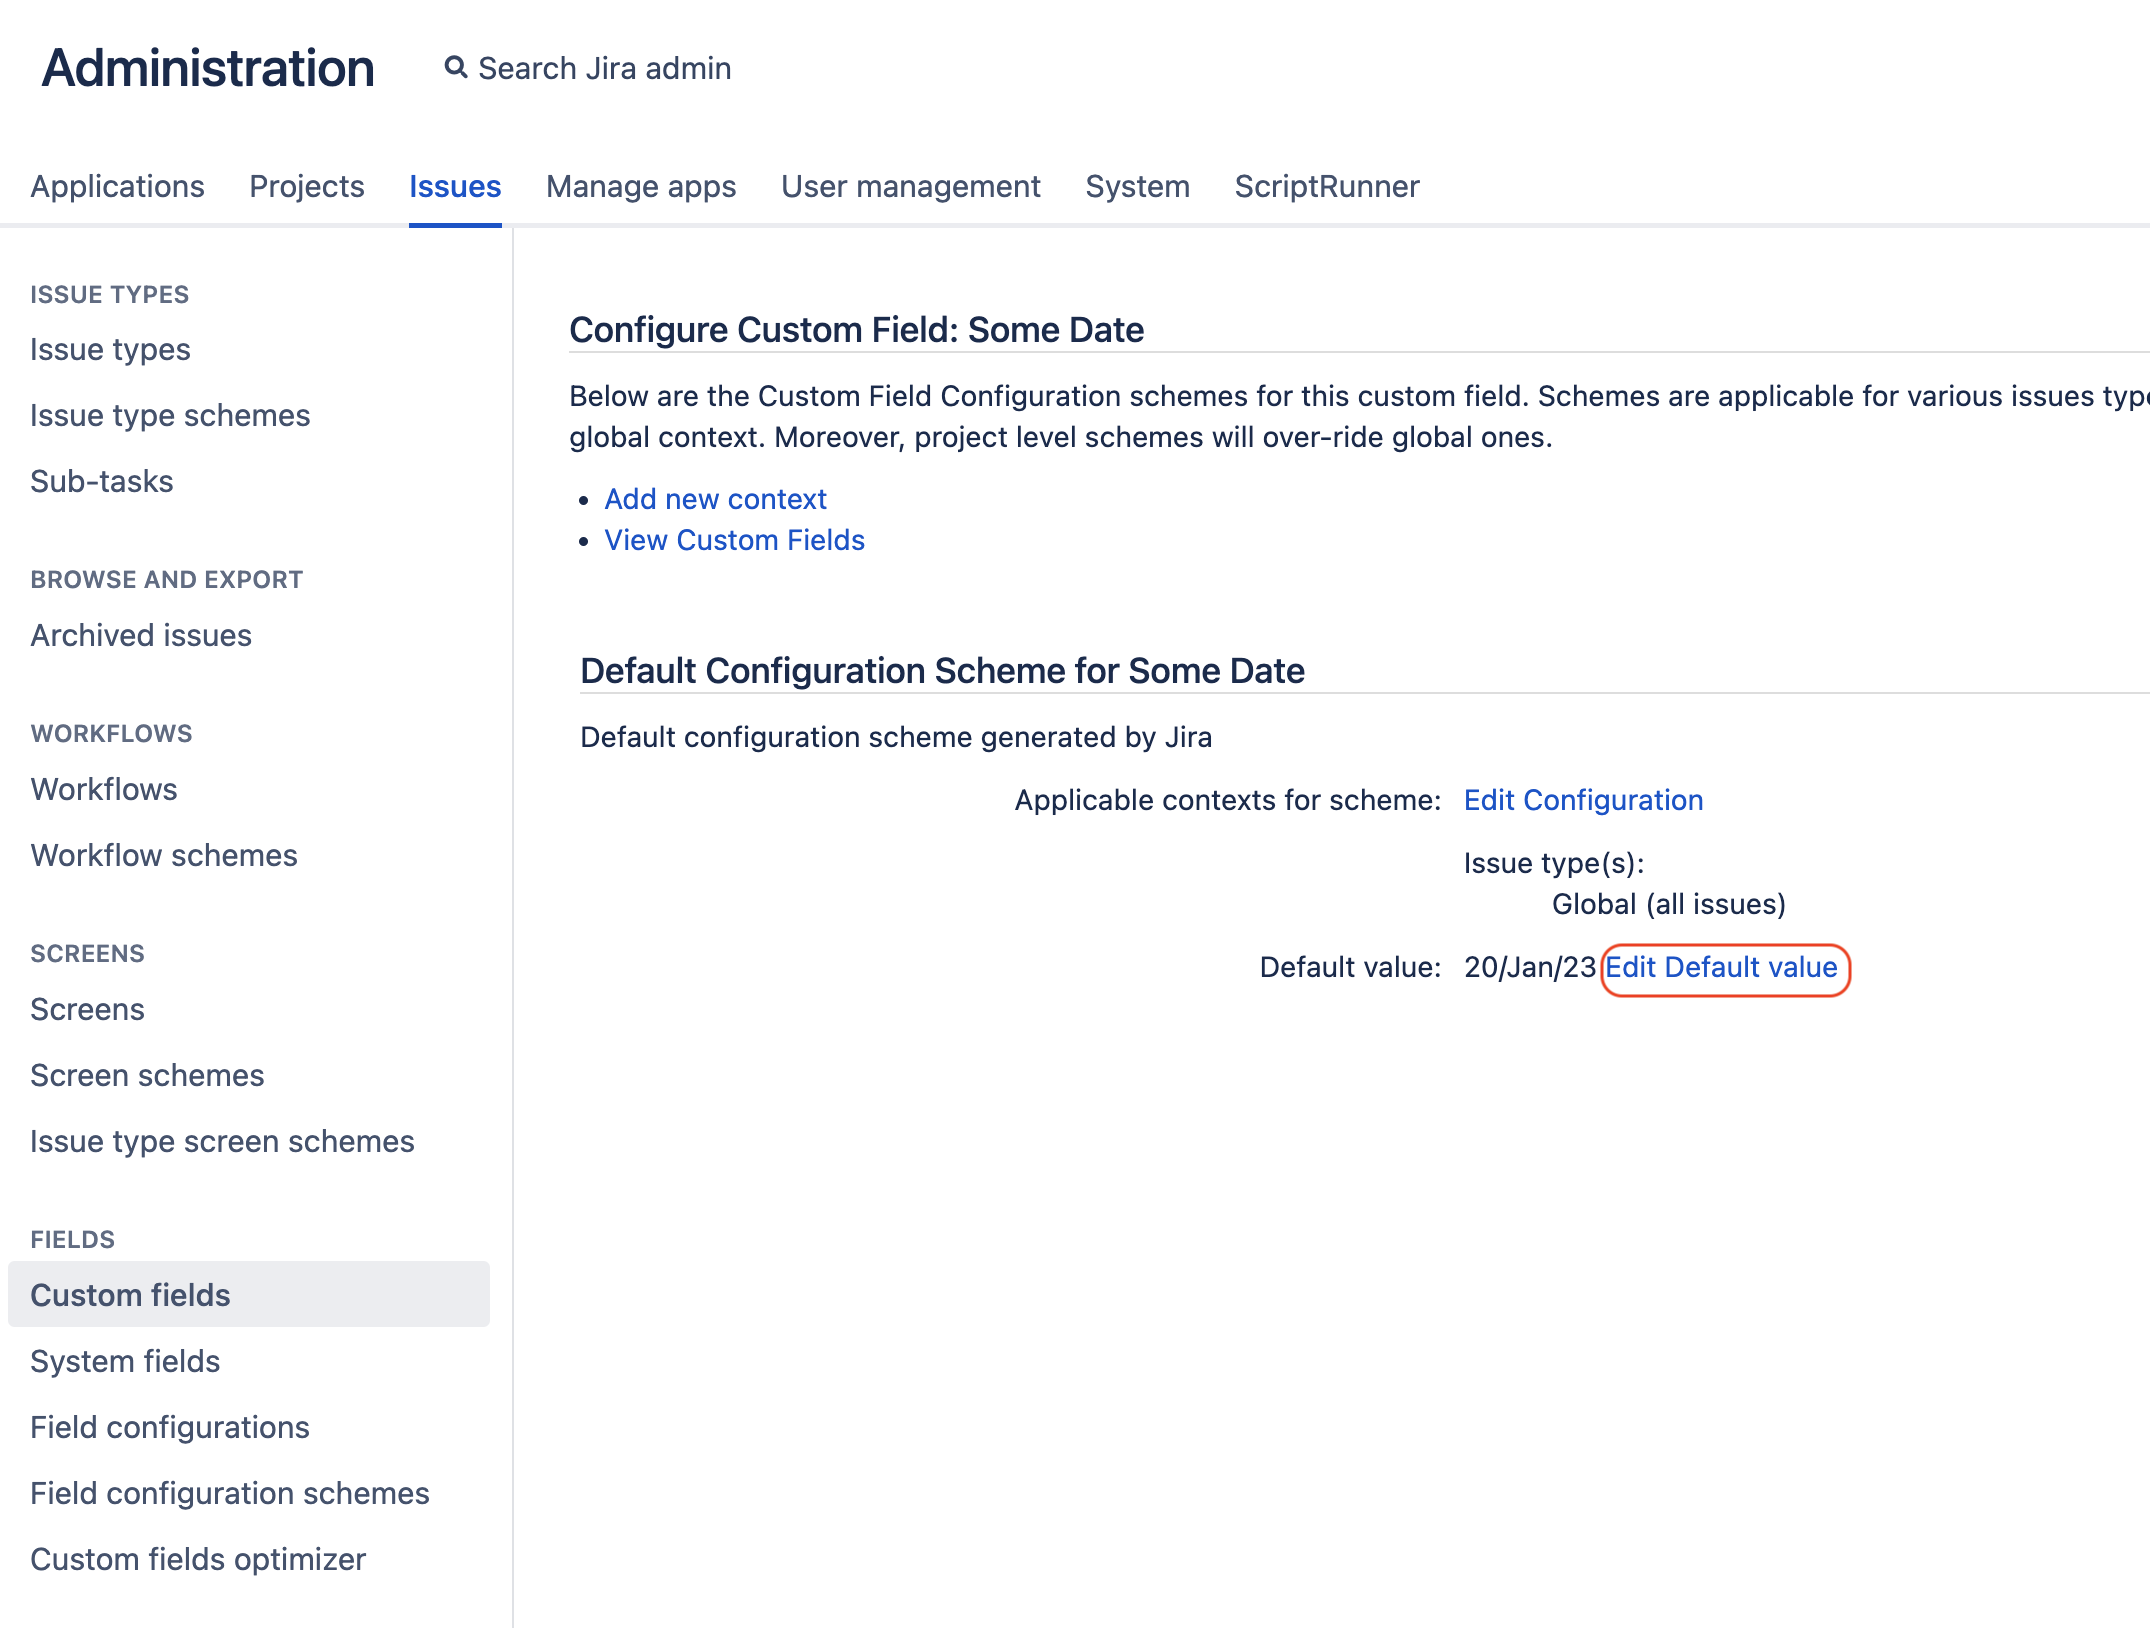
Task: Open Custom fields optimizer
Action: pos(198,1559)
